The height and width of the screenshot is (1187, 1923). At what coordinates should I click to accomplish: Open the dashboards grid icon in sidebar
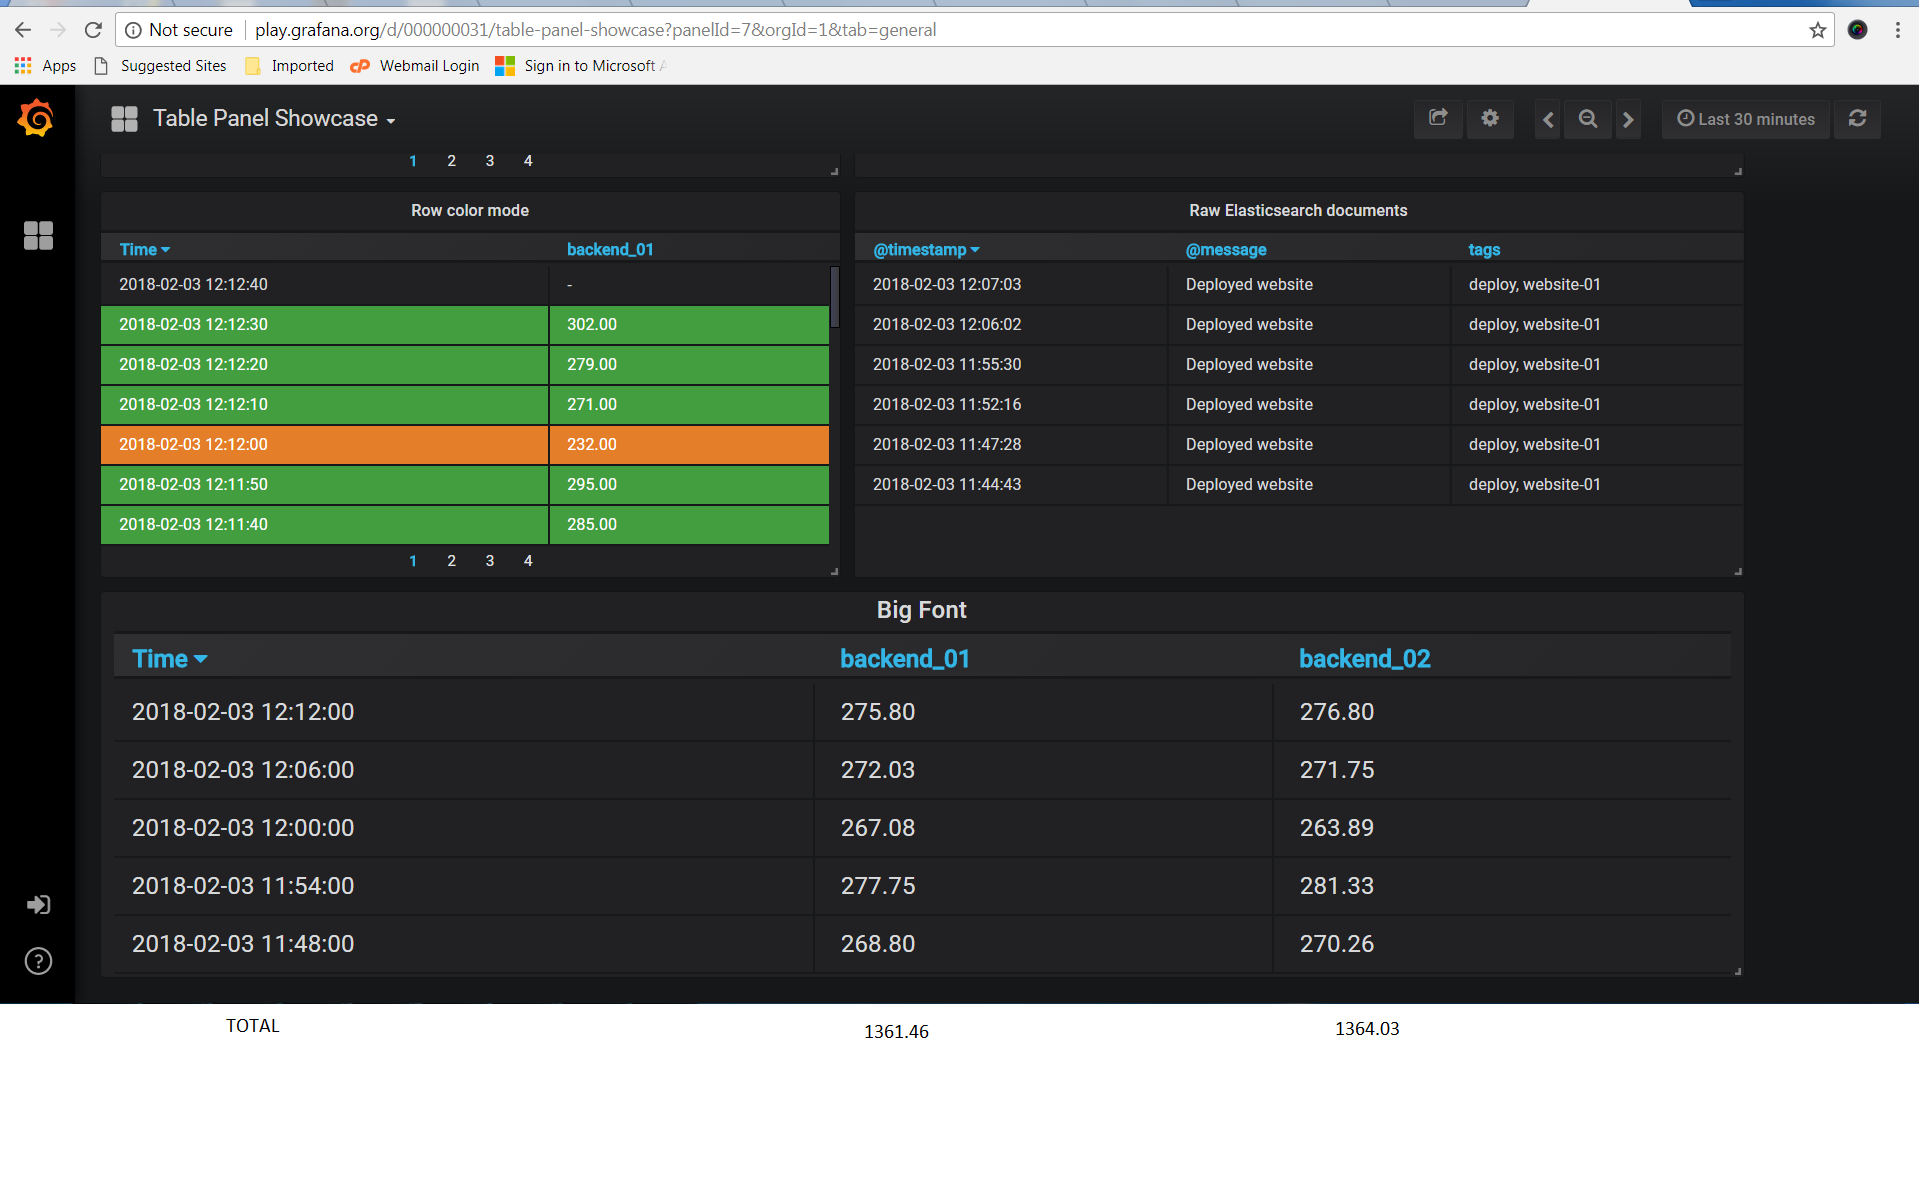coord(38,235)
